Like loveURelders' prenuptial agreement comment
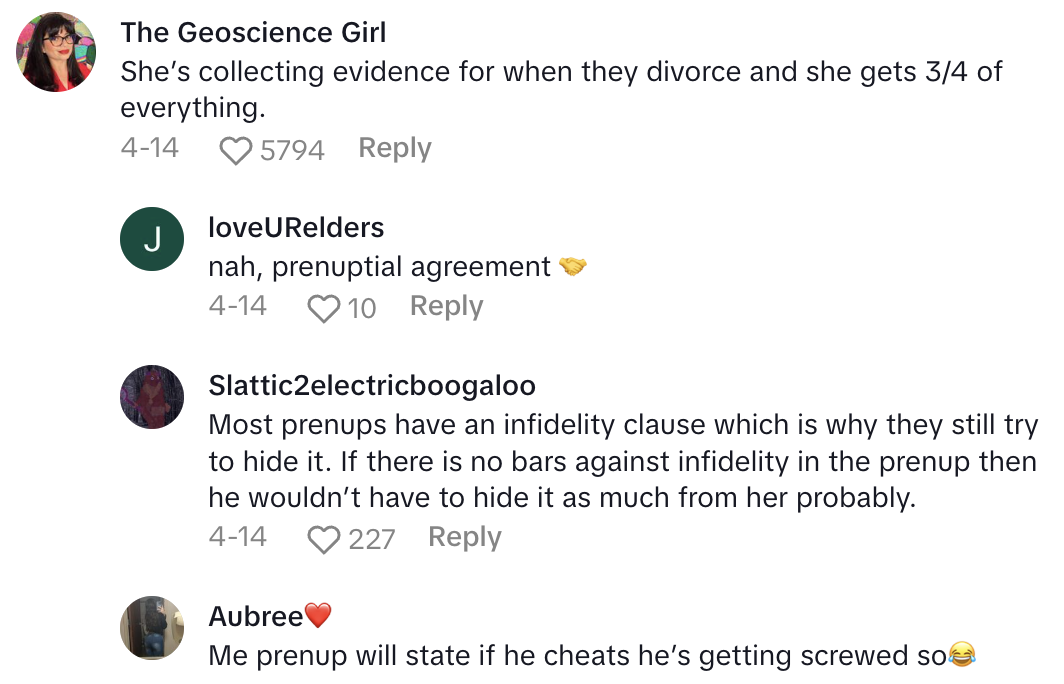Image resolution: width=1064 pixels, height=684 pixels. pos(324,308)
